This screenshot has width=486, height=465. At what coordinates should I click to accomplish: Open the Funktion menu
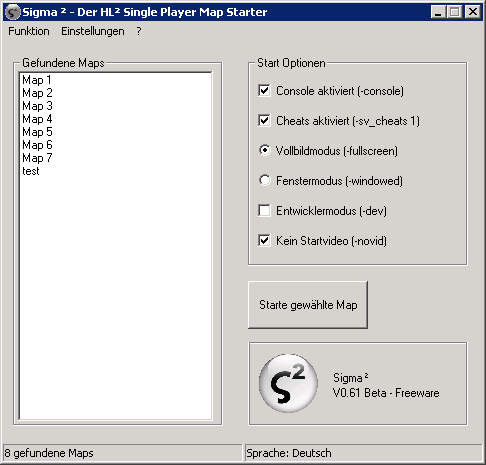29,31
